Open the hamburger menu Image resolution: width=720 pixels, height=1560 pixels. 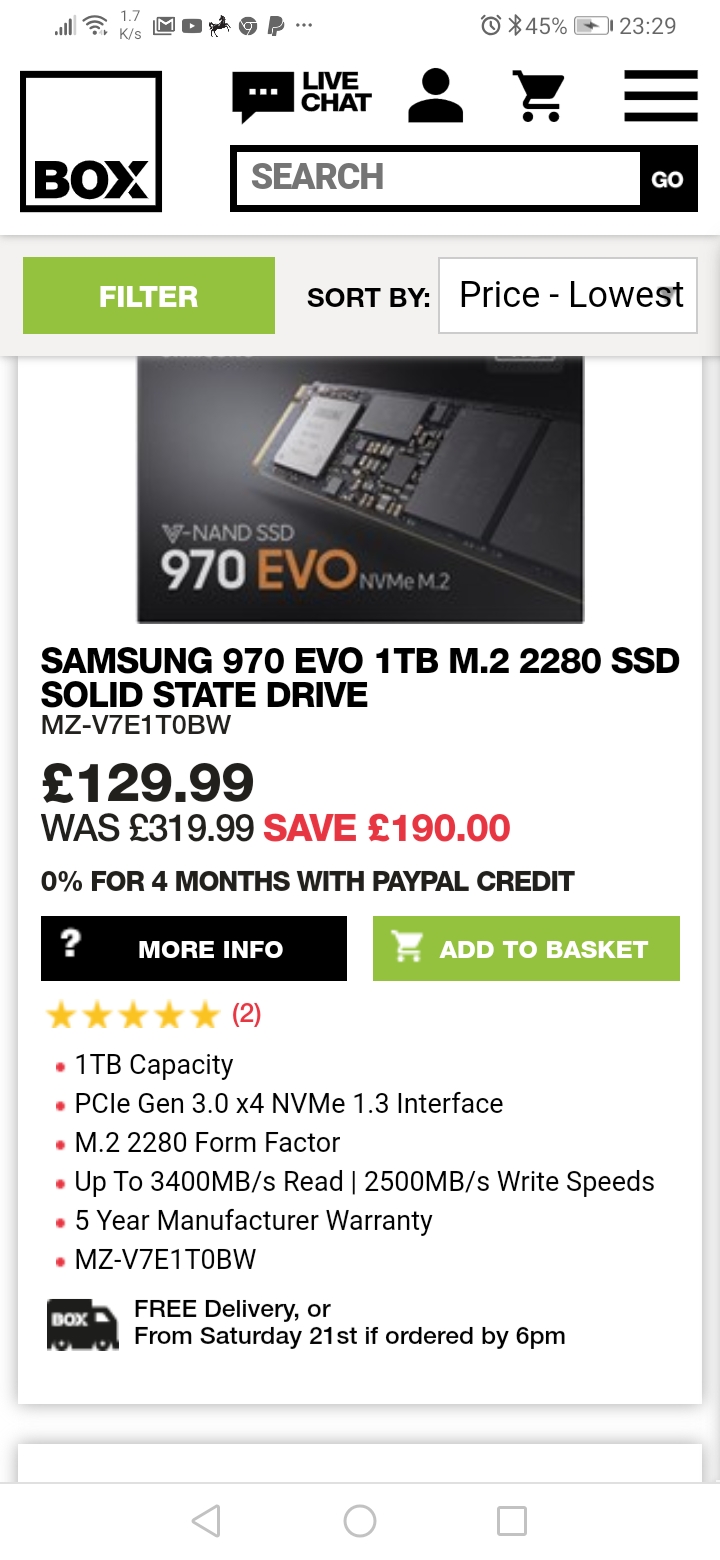[x=660, y=96]
